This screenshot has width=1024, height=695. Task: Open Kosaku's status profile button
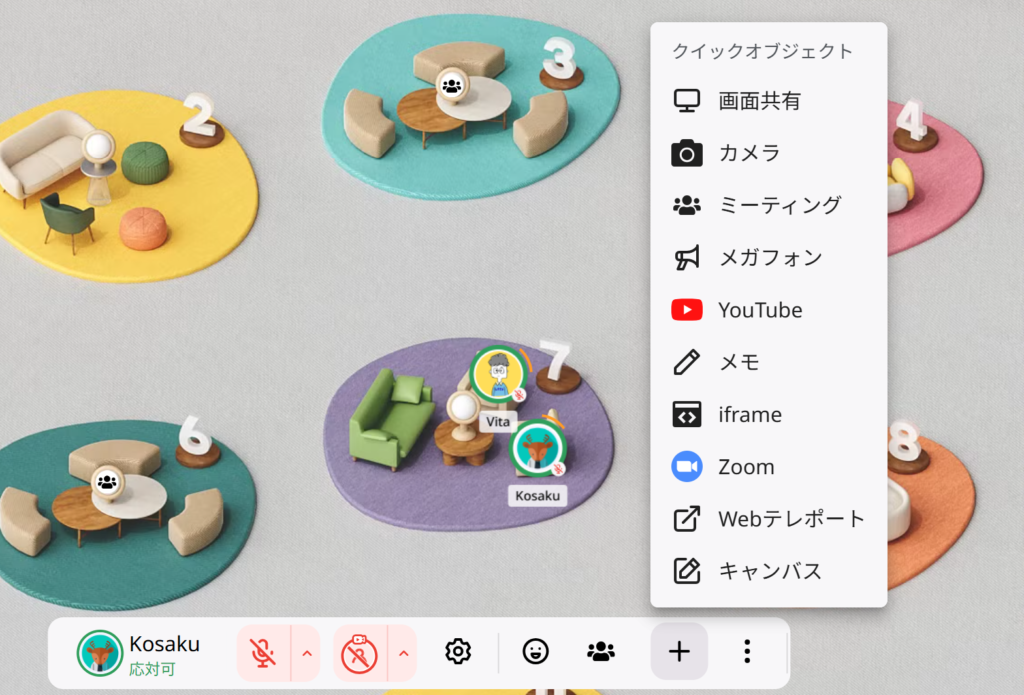(x=140, y=653)
